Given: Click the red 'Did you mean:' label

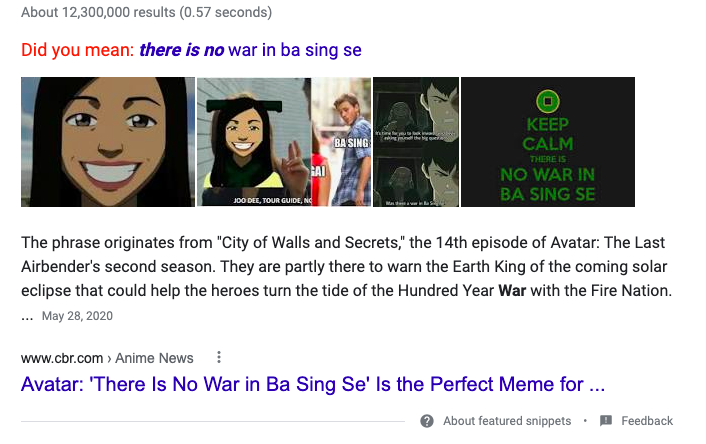Looking at the screenshot, I should pos(77,49).
